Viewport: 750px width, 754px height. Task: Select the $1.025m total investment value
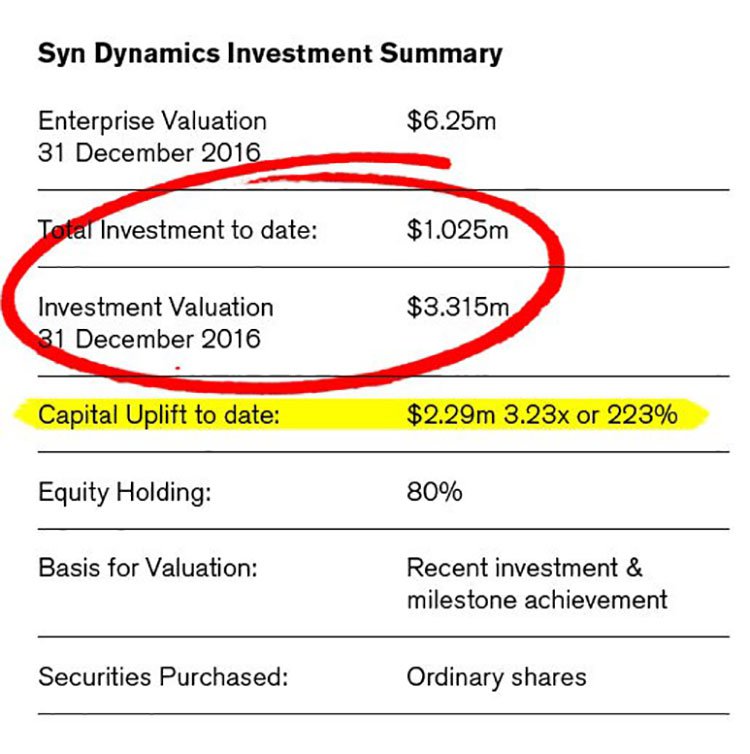click(457, 229)
